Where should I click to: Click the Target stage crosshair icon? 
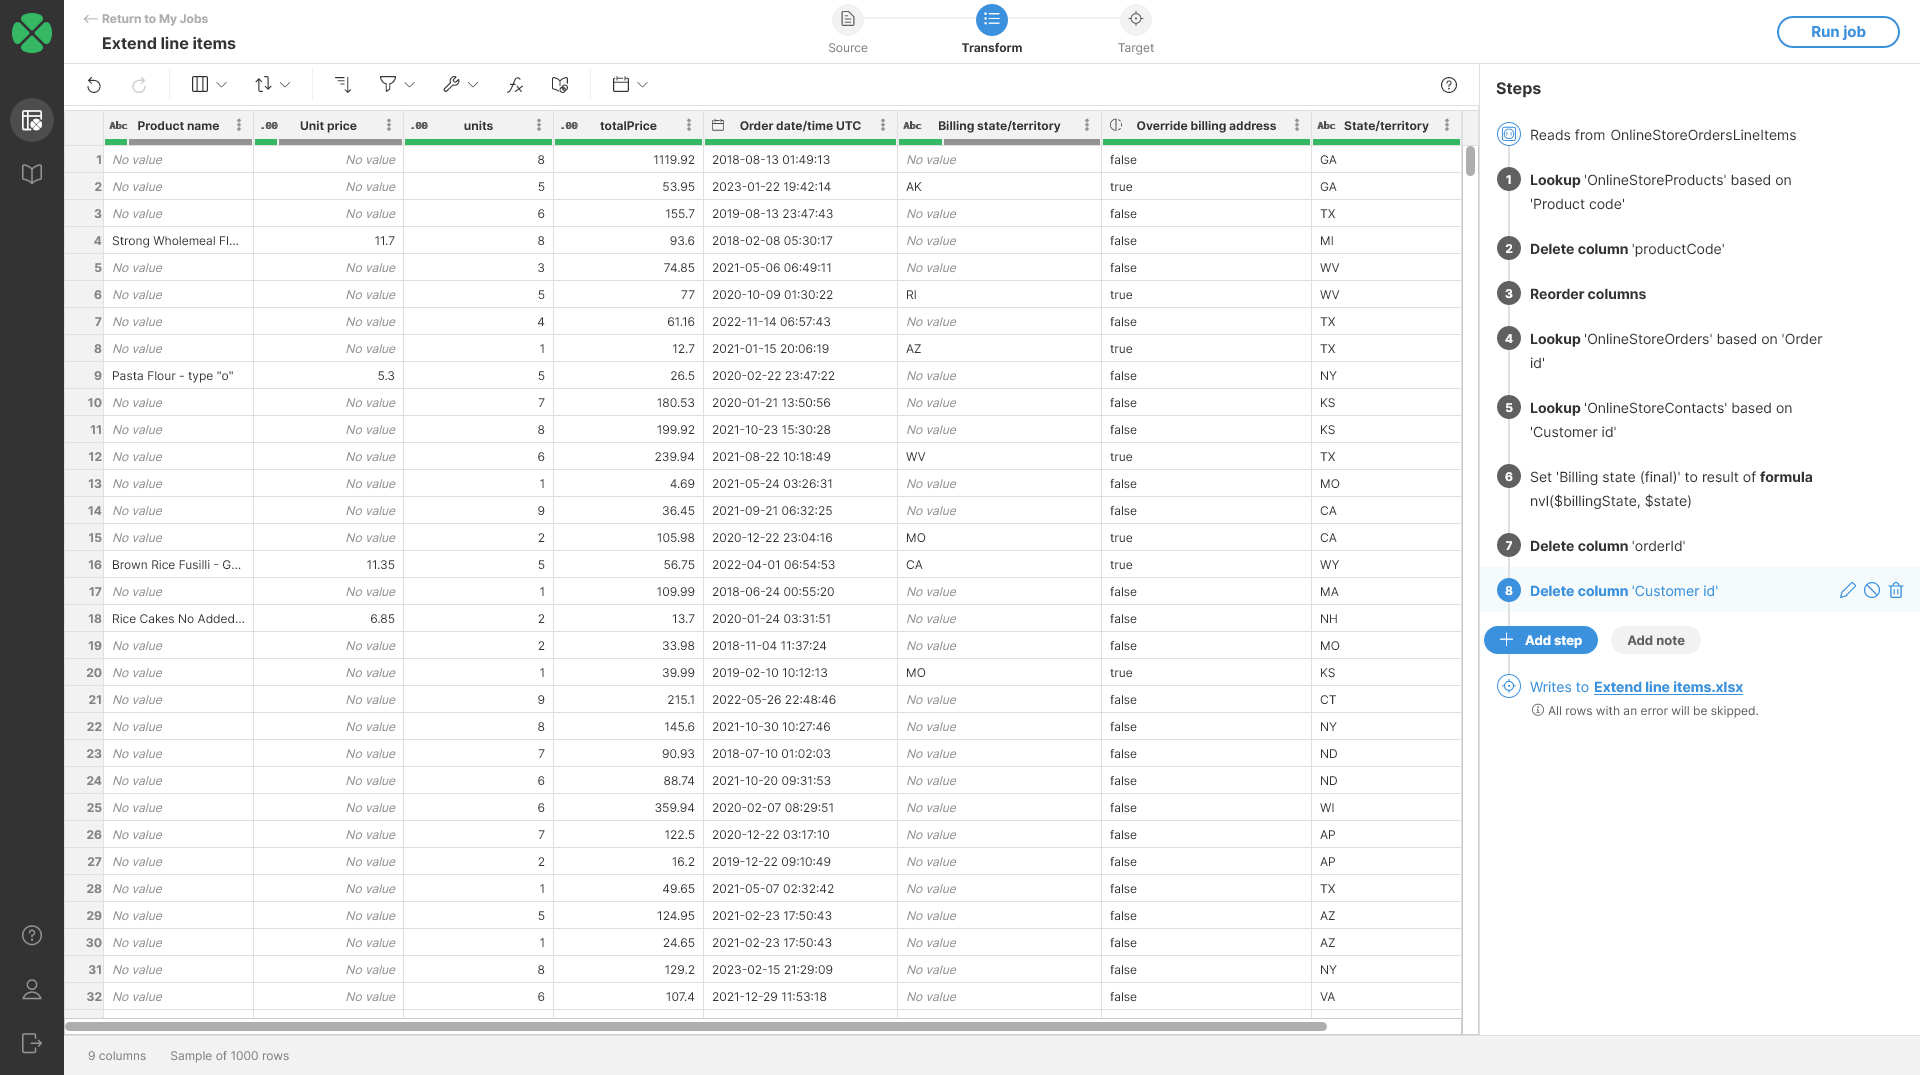[x=1136, y=19]
